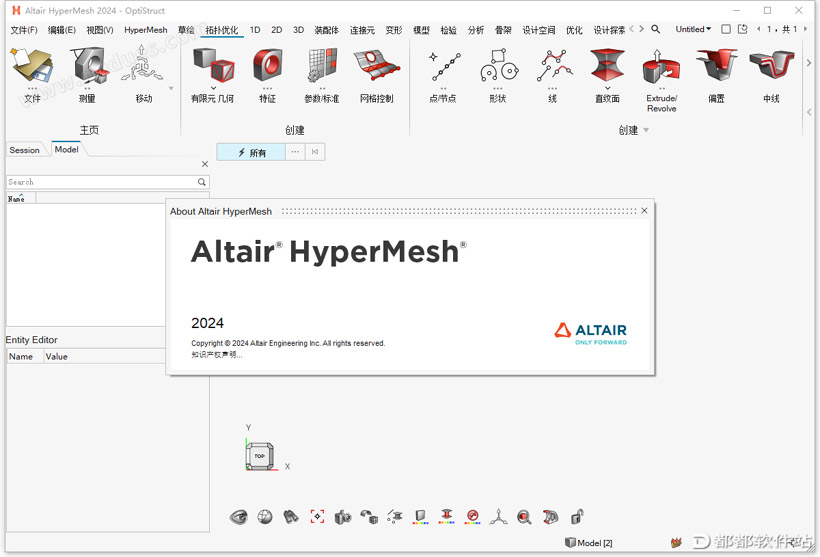The height and width of the screenshot is (557, 820).
Task: Switch to the 拓扑优化 ribbon tab
Action: (x=222, y=30)
